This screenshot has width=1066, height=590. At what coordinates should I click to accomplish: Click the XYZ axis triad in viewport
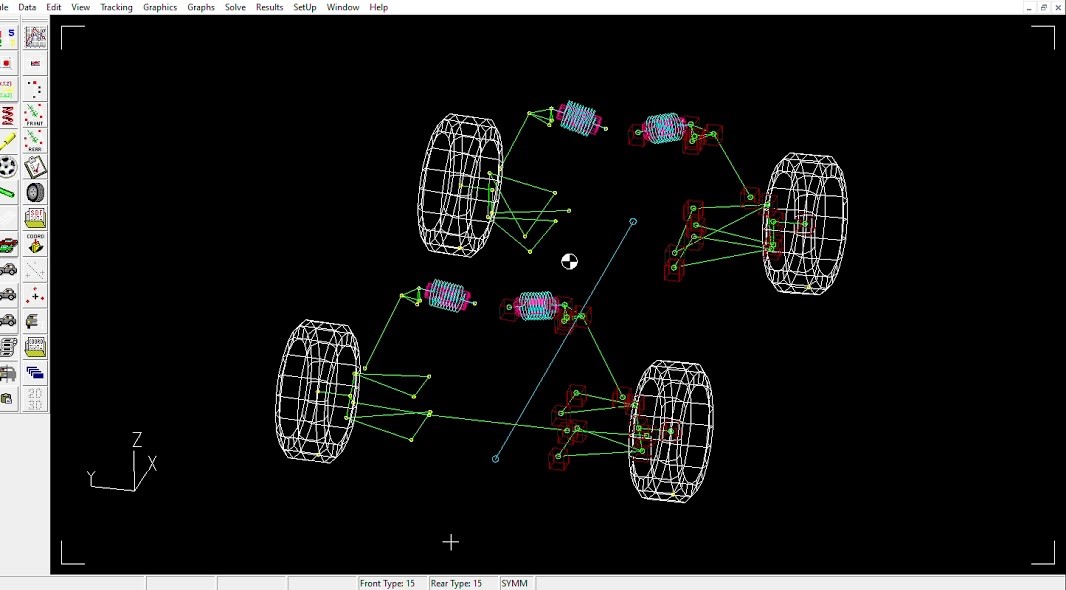(x=123, y=462)
